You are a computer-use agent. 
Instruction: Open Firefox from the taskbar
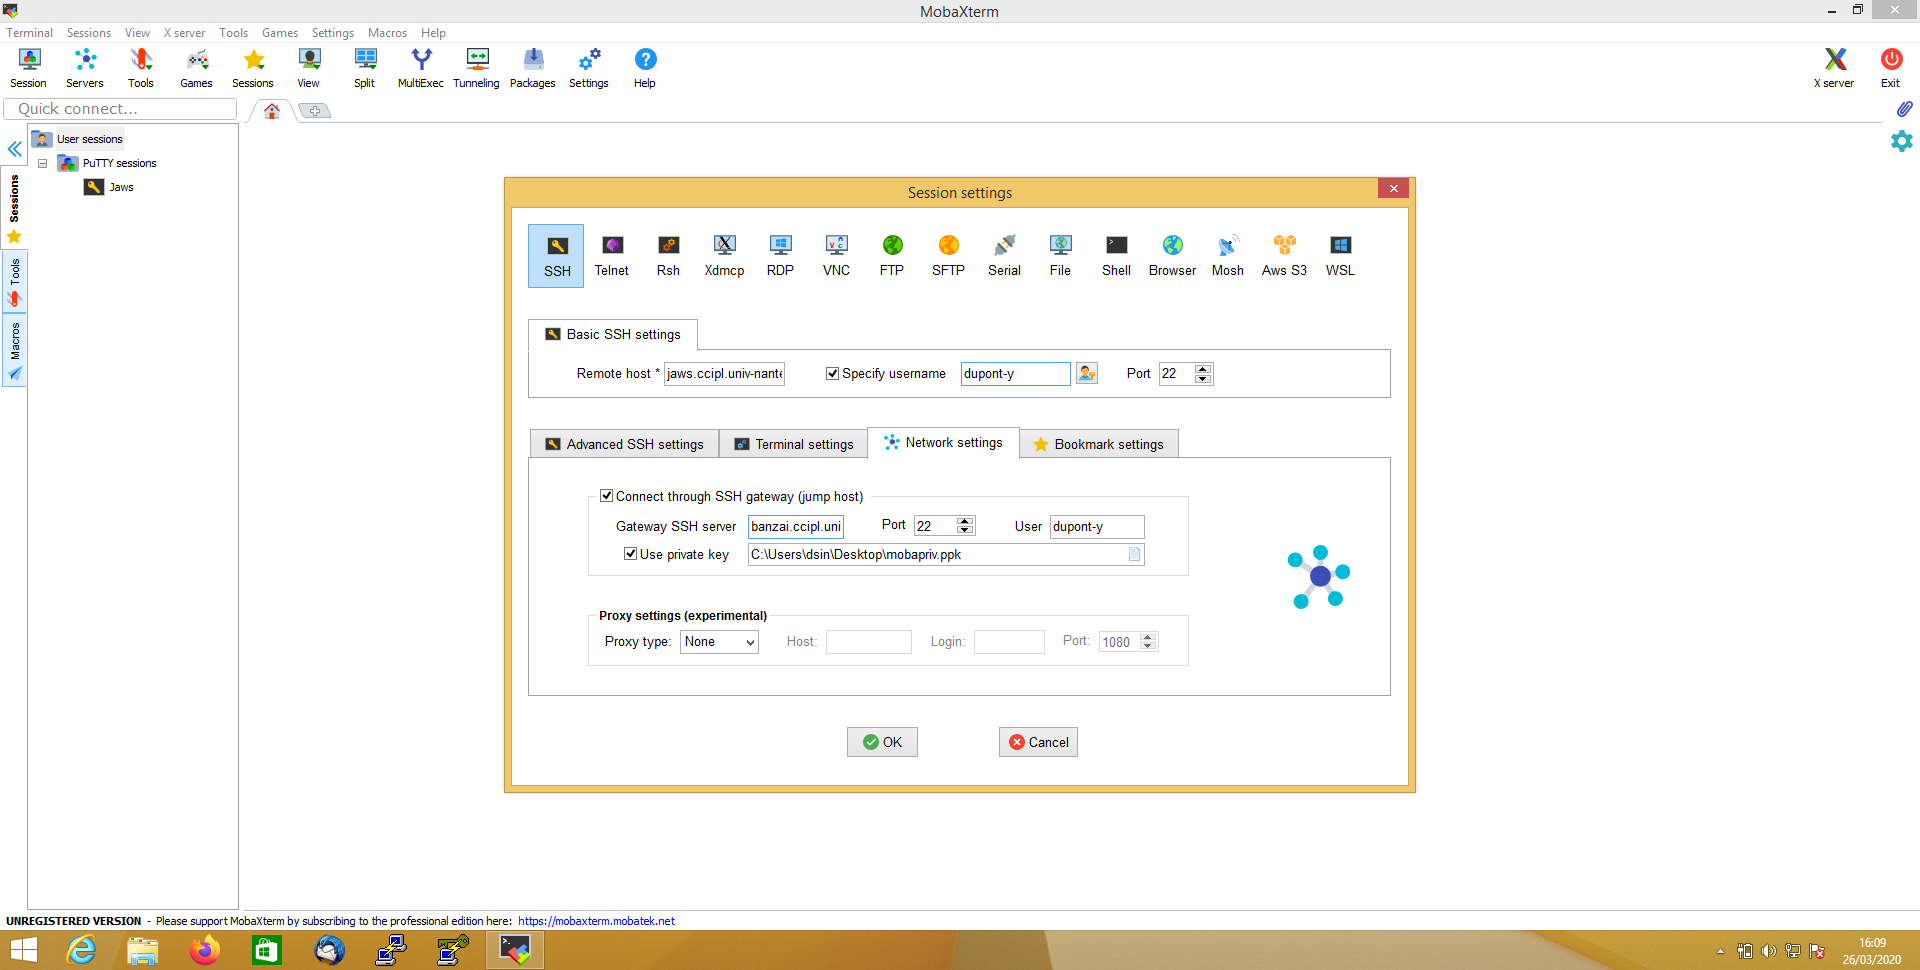click(x=205, y=950)
